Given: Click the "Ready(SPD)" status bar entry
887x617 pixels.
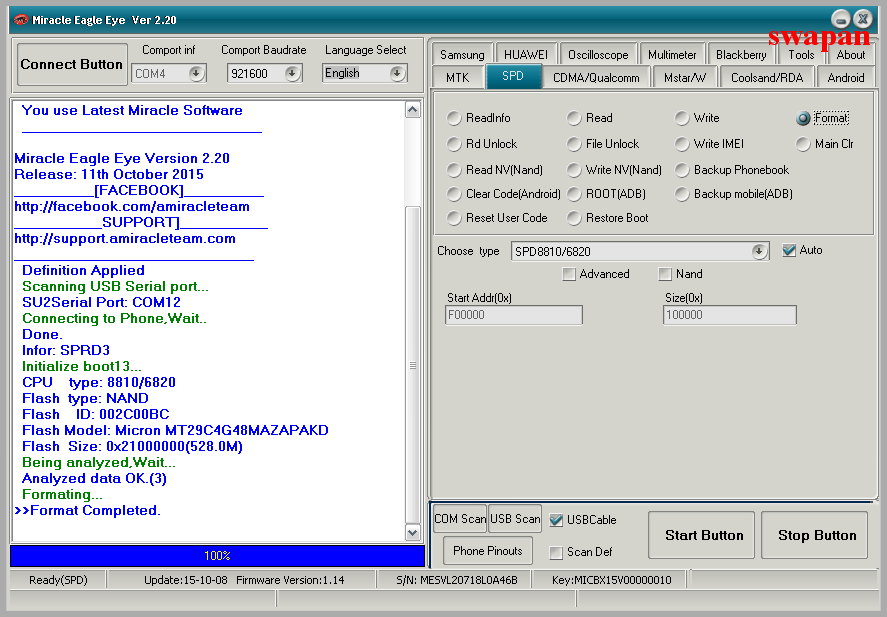Looking at the screenshot, I should coord(58,580).
